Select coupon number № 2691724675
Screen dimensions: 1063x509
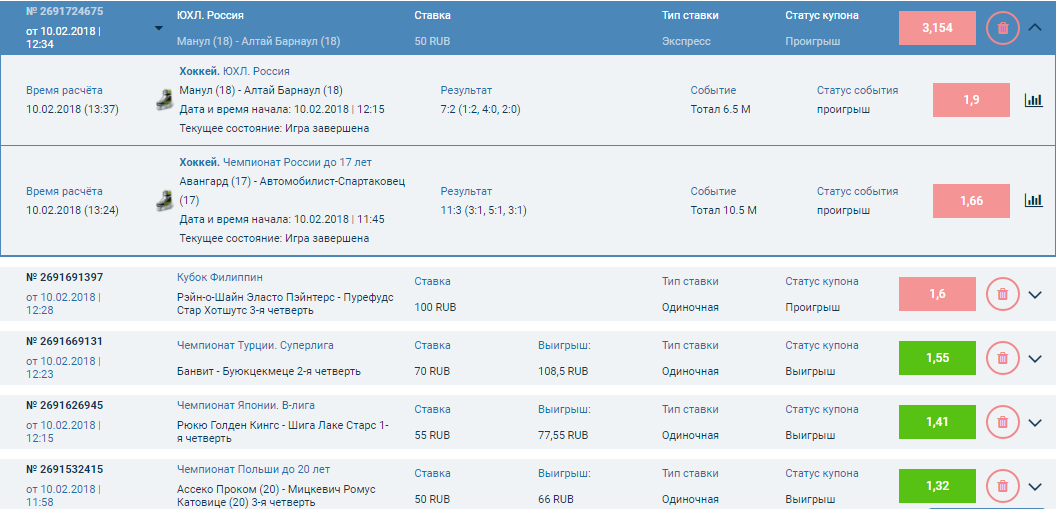click(64, 12)
